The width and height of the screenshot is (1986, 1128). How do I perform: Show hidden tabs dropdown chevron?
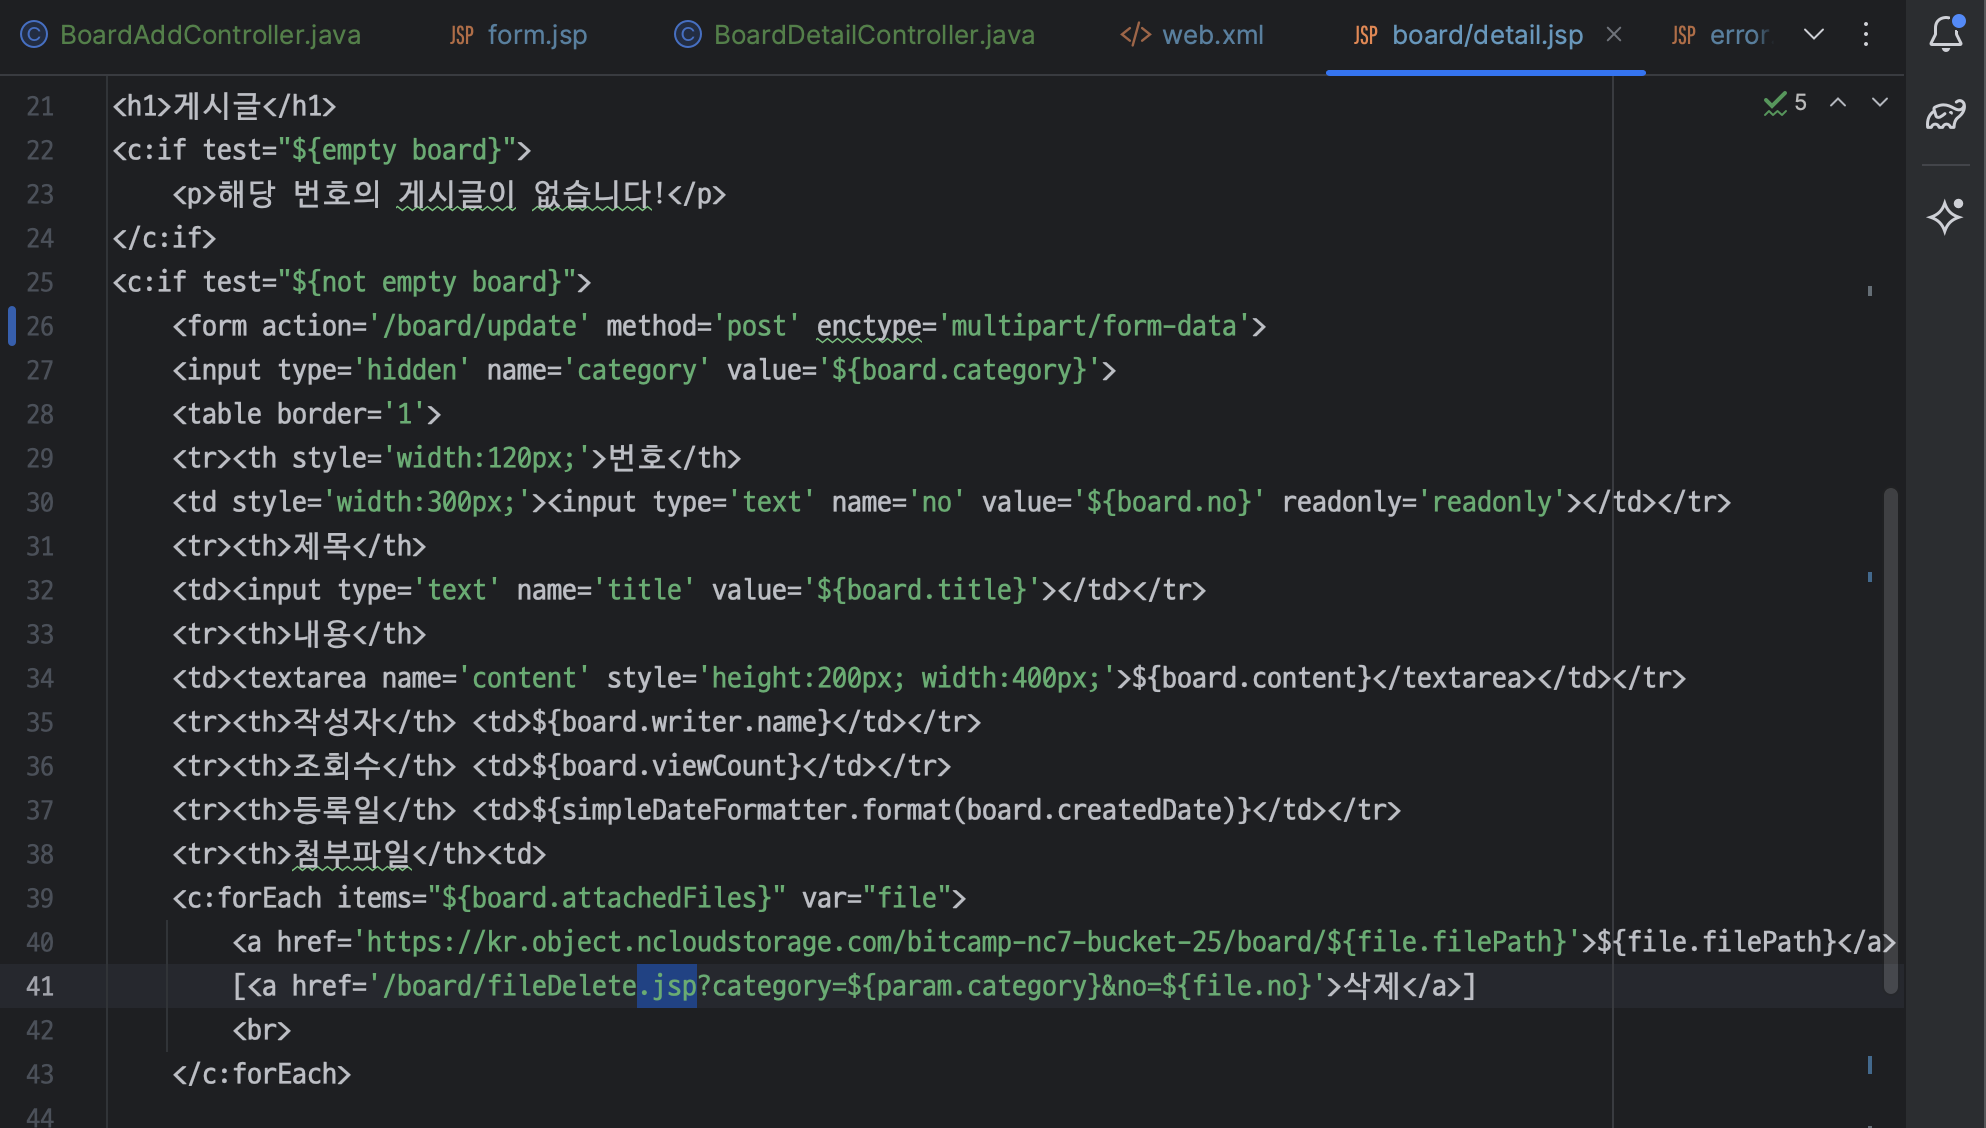[x=1814, y=35]
